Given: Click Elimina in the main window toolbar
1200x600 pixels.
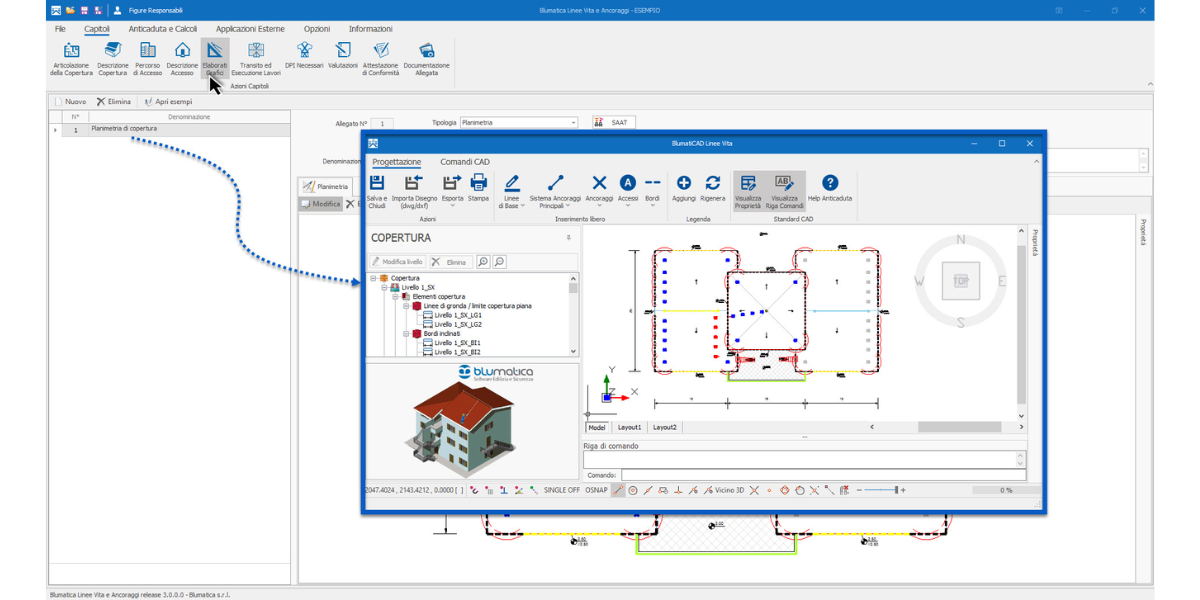Looking at the screenshot, I should [x=114, y=102].
